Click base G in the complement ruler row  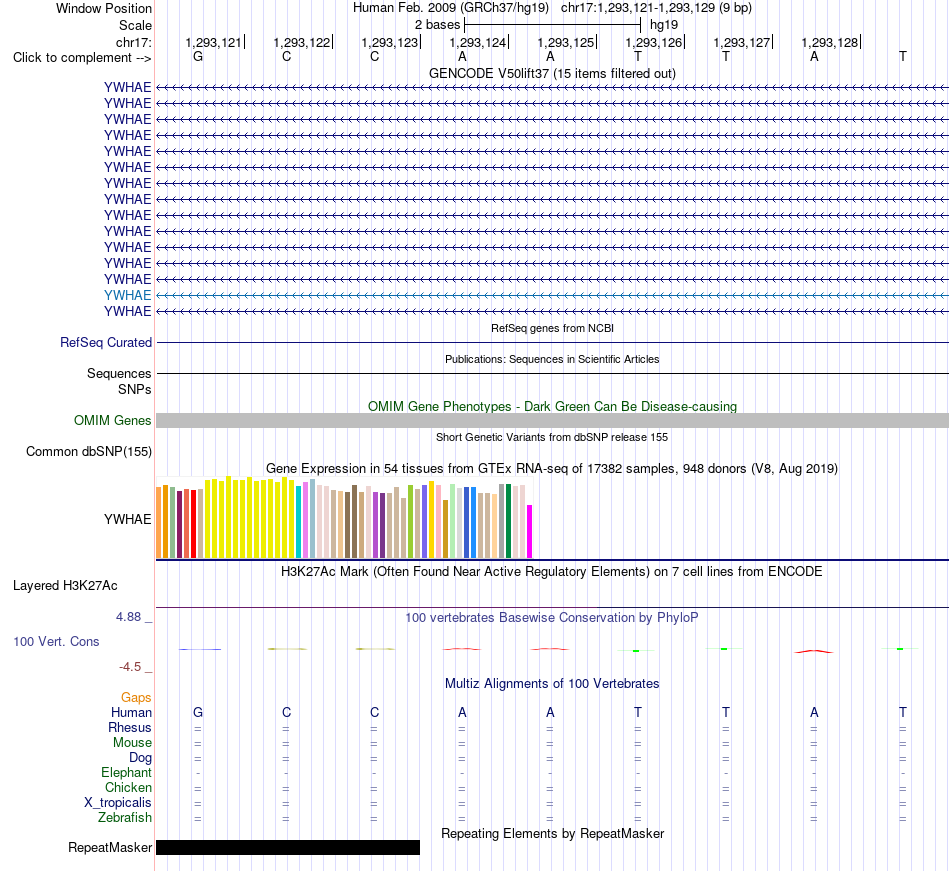pyautogui.click(x=198, y=57)
